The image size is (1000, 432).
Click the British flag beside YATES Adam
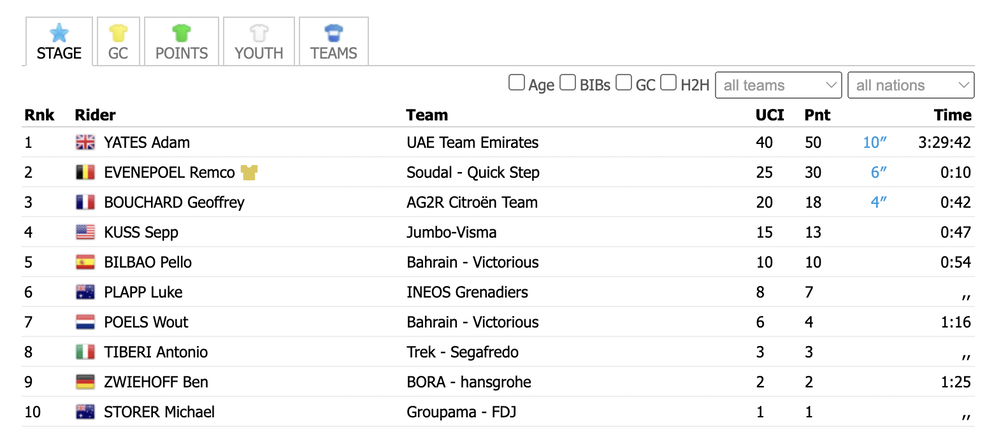point(85,142)
